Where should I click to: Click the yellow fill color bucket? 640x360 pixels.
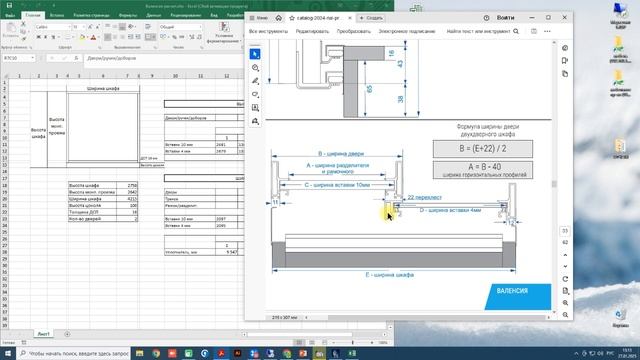point(82,38)
